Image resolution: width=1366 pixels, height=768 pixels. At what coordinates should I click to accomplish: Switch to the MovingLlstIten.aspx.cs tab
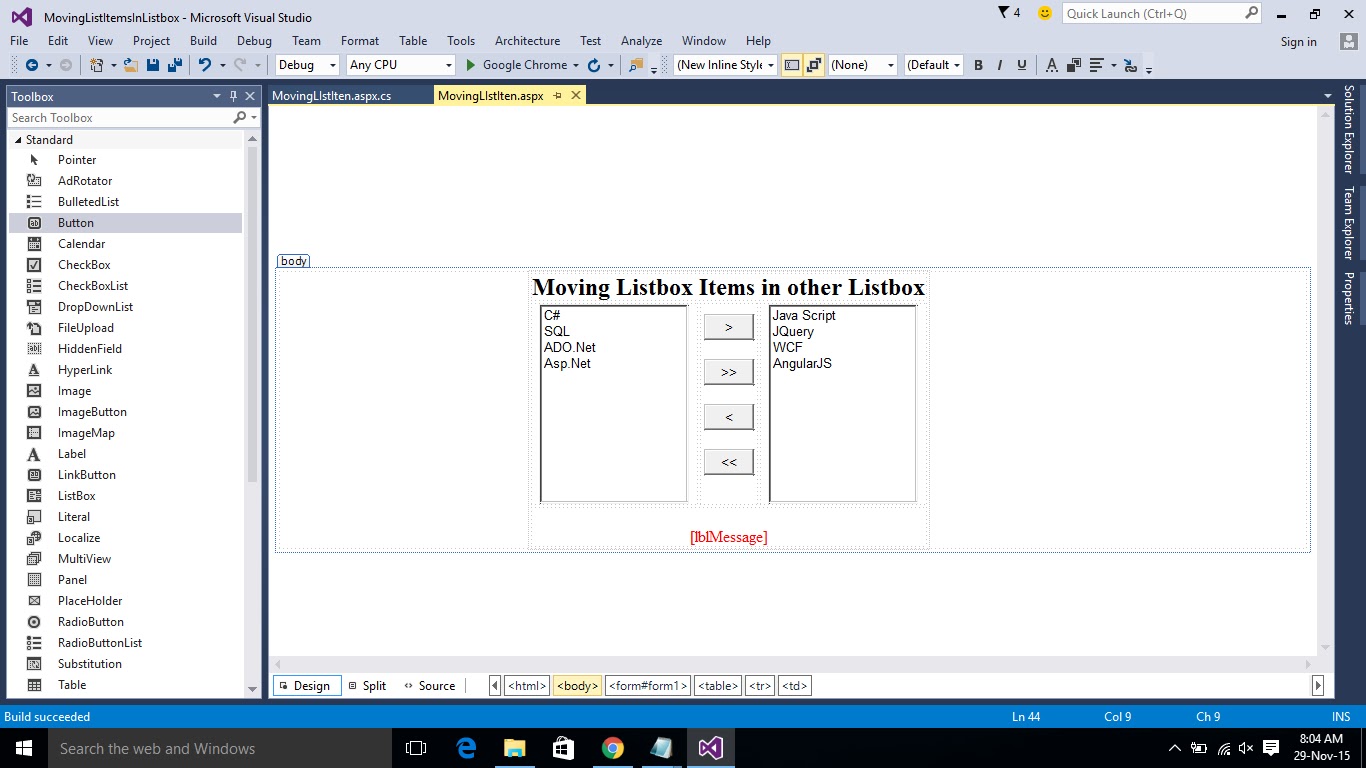pyautogui.click(x=332, y=96)
